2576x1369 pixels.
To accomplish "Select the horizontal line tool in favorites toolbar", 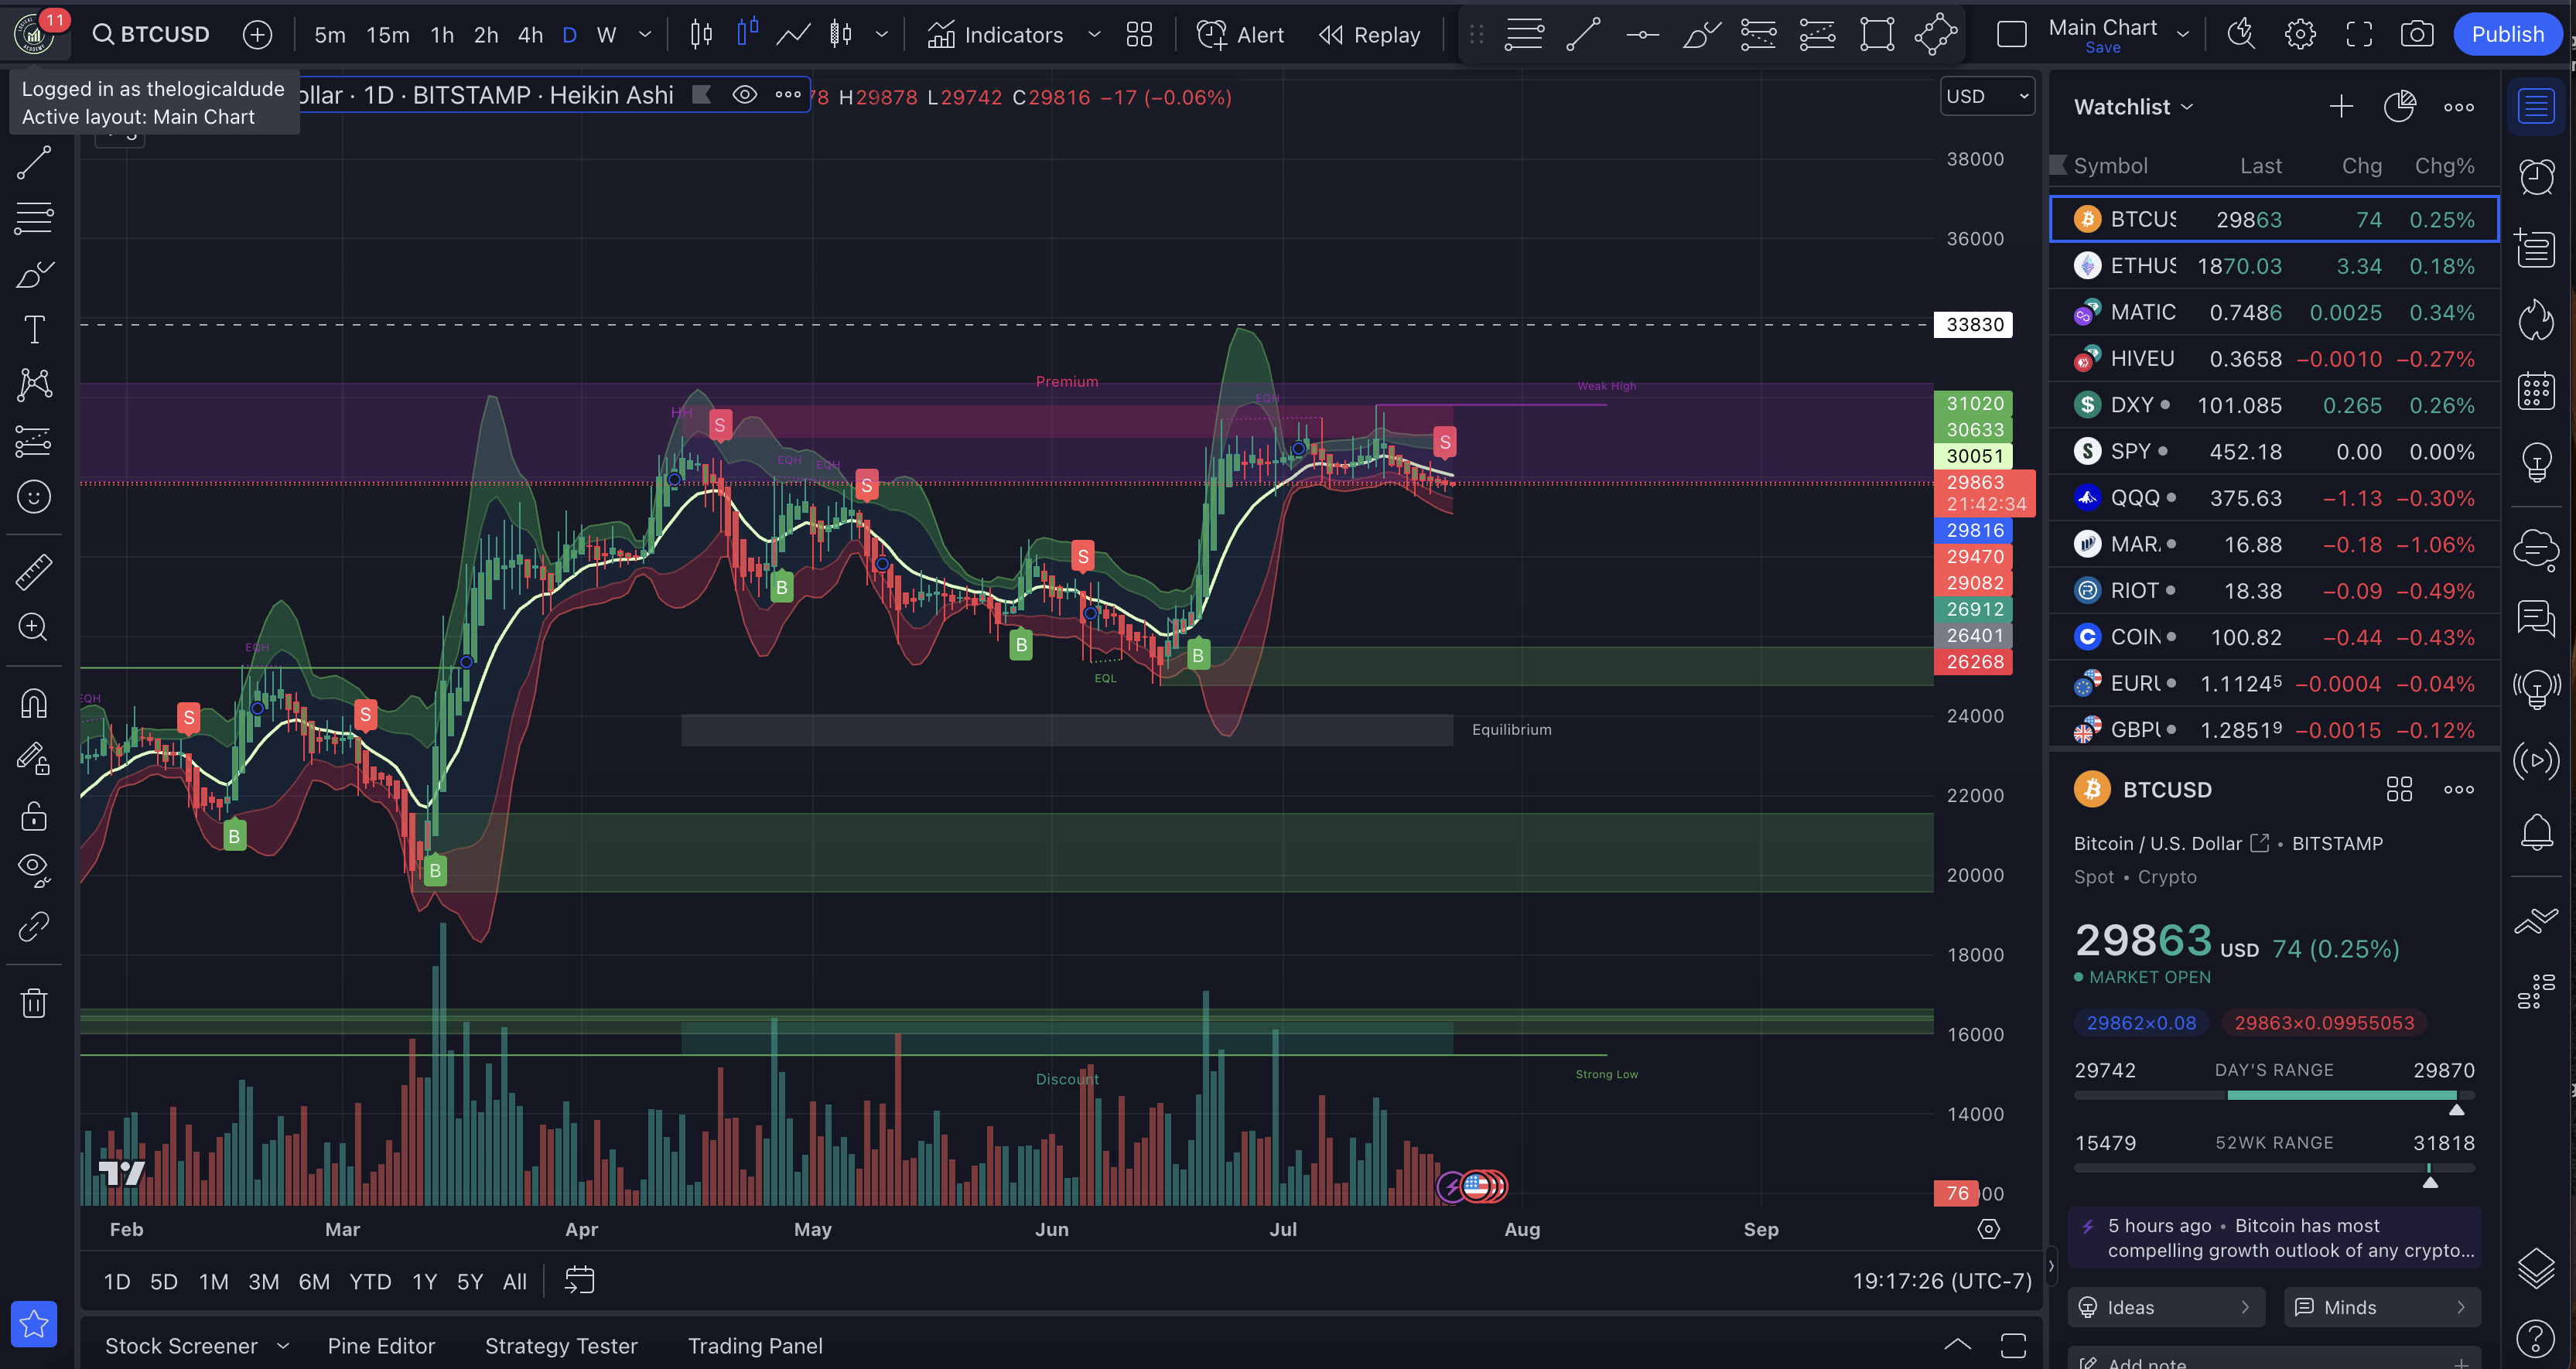I will 1642,35.
